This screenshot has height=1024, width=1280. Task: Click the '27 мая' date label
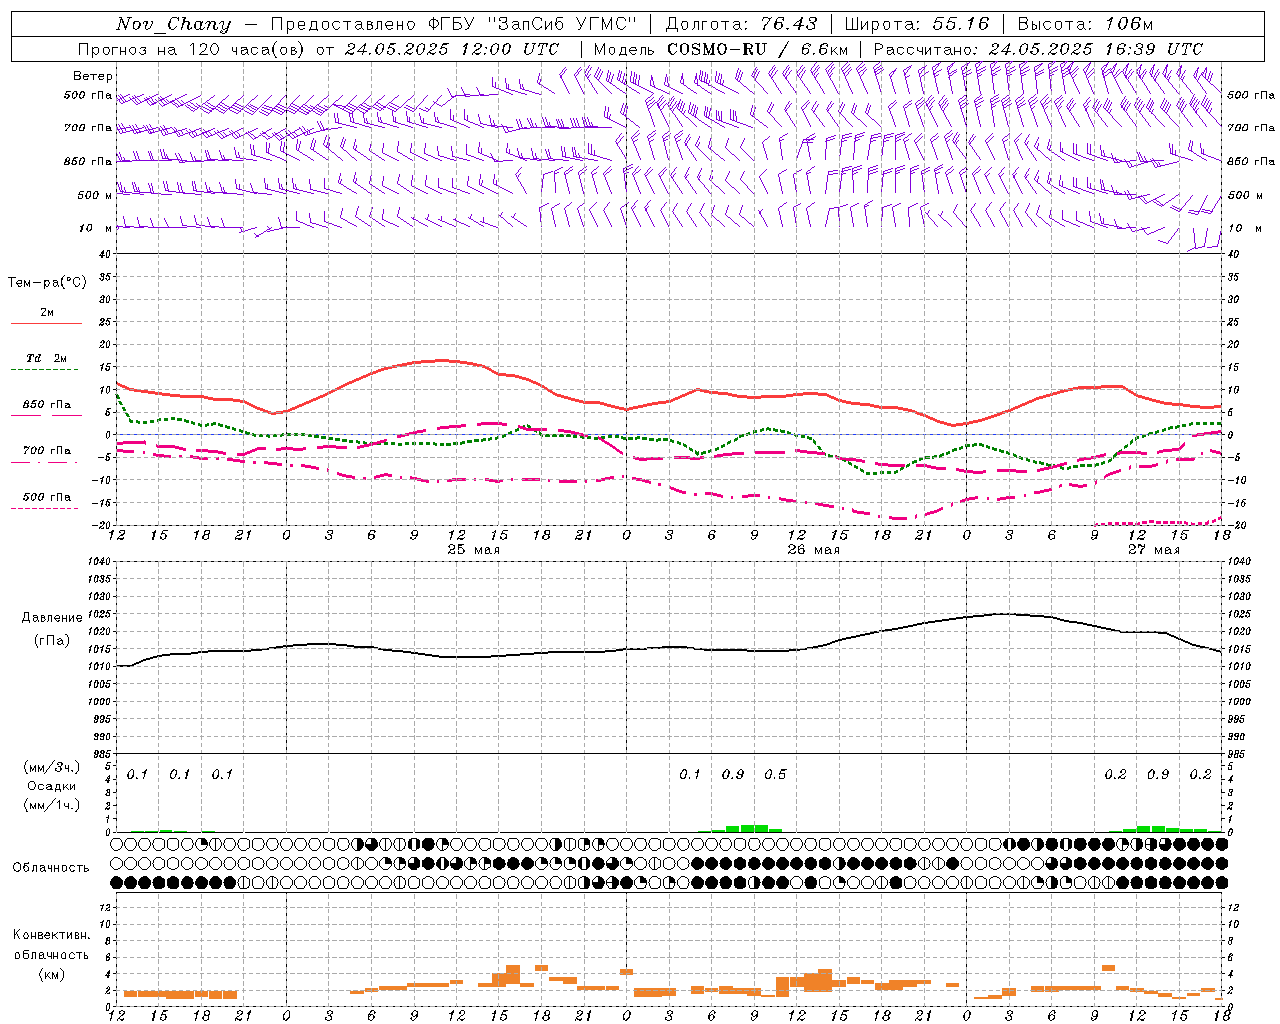1153,551
